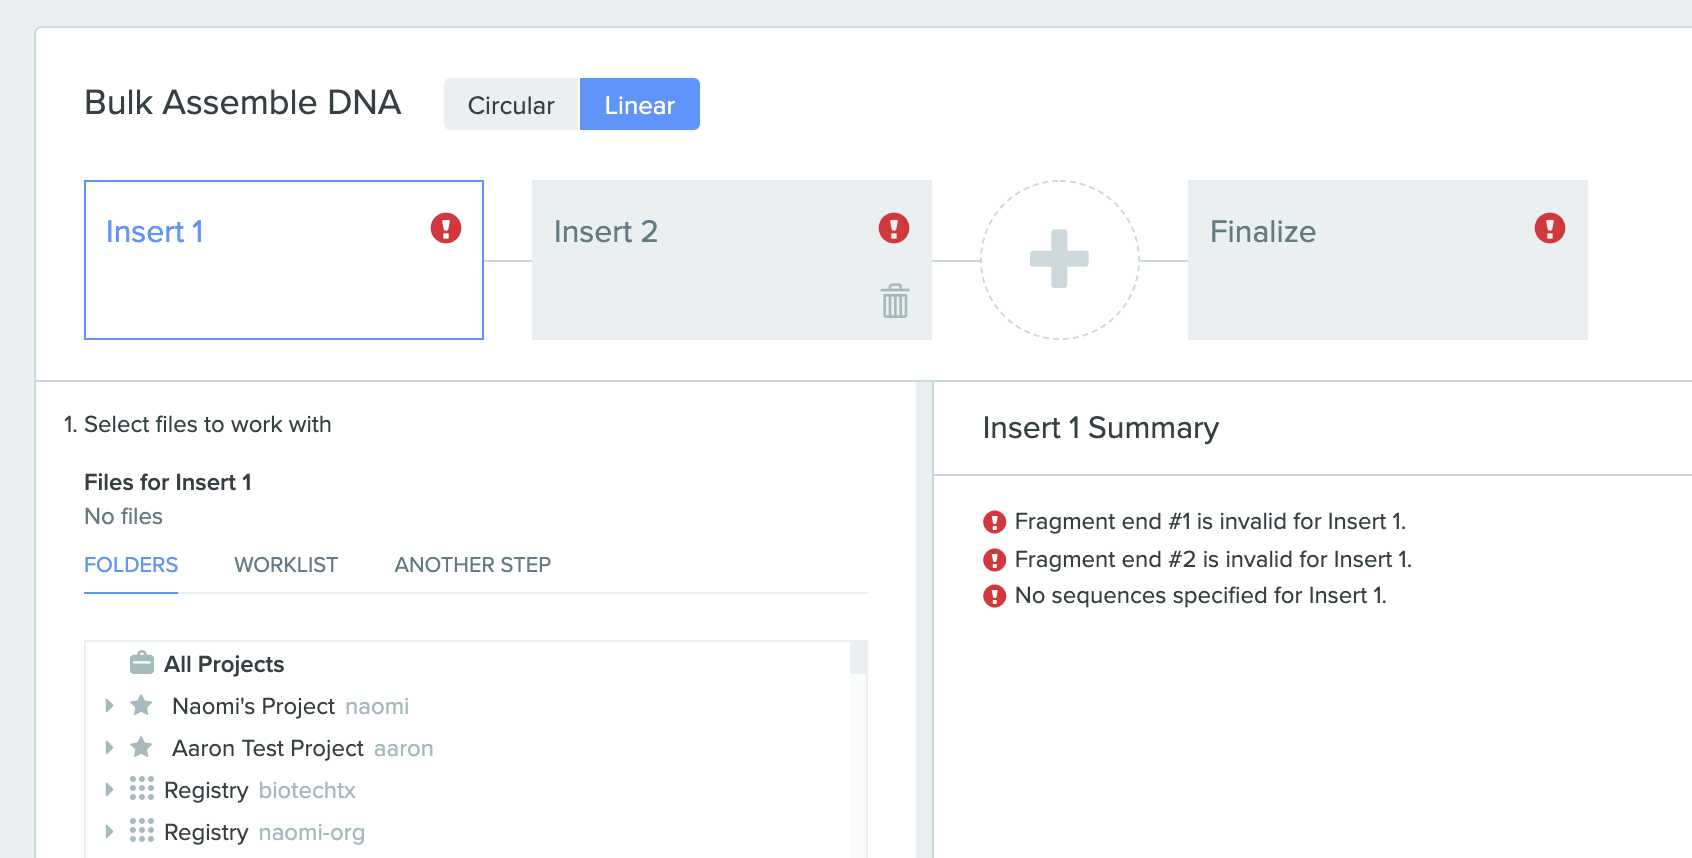
Task: Select the Insert 1 step card
Action: point(284,260)
